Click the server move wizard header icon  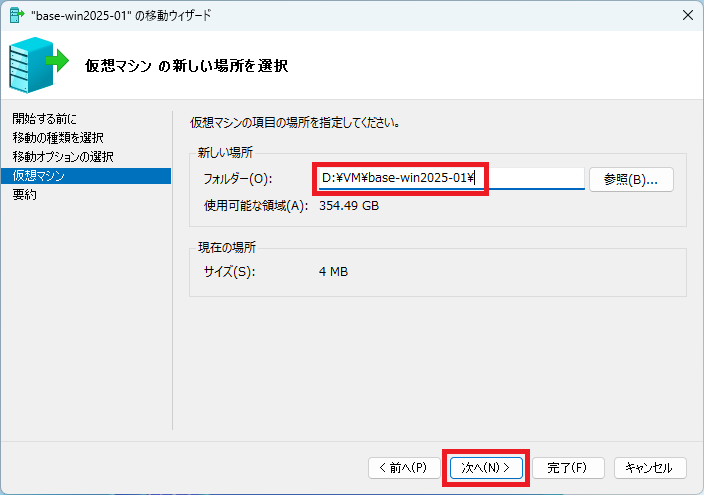tap(38, 65)
